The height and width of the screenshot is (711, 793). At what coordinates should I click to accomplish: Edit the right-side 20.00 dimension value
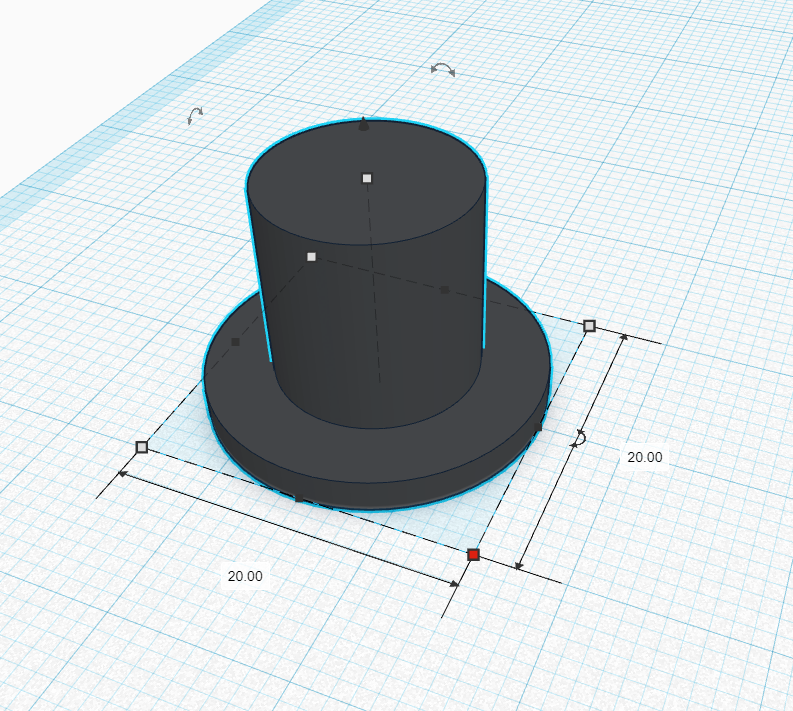pos(645,457)
